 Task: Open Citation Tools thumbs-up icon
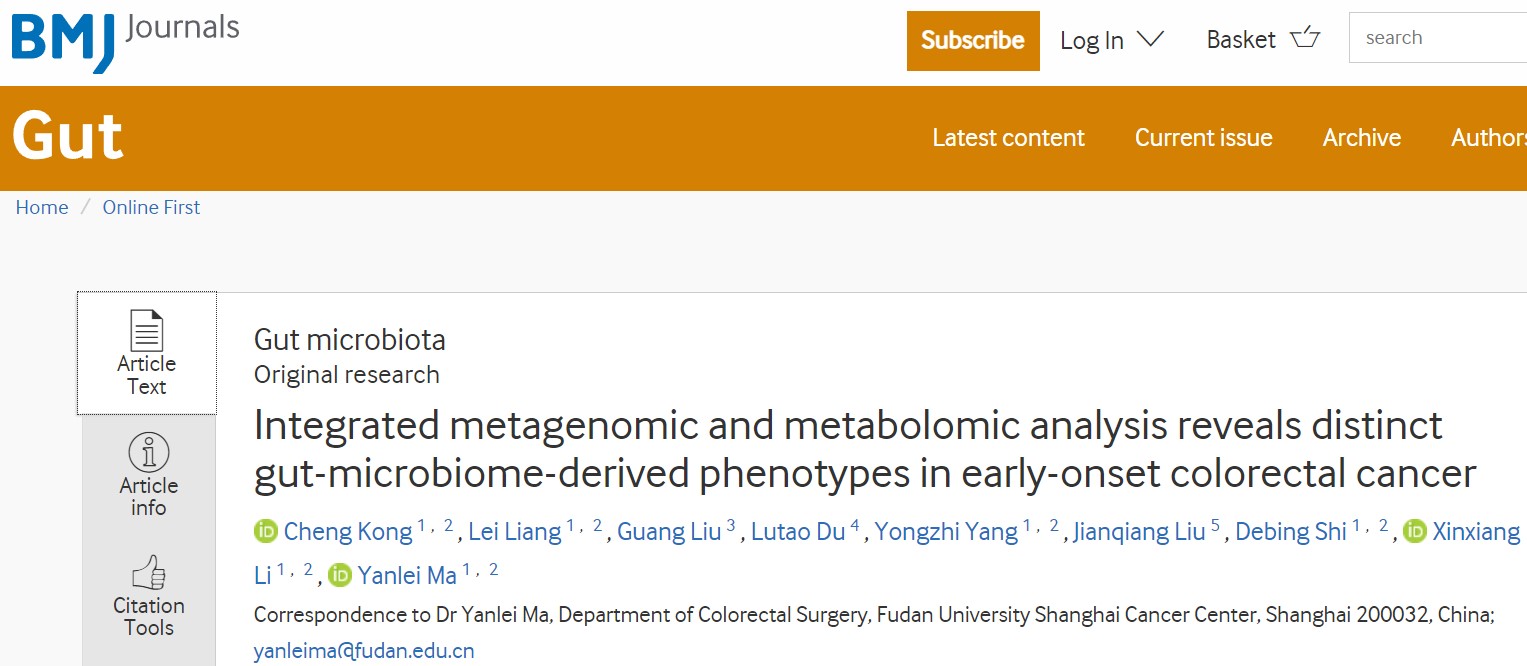148,574
